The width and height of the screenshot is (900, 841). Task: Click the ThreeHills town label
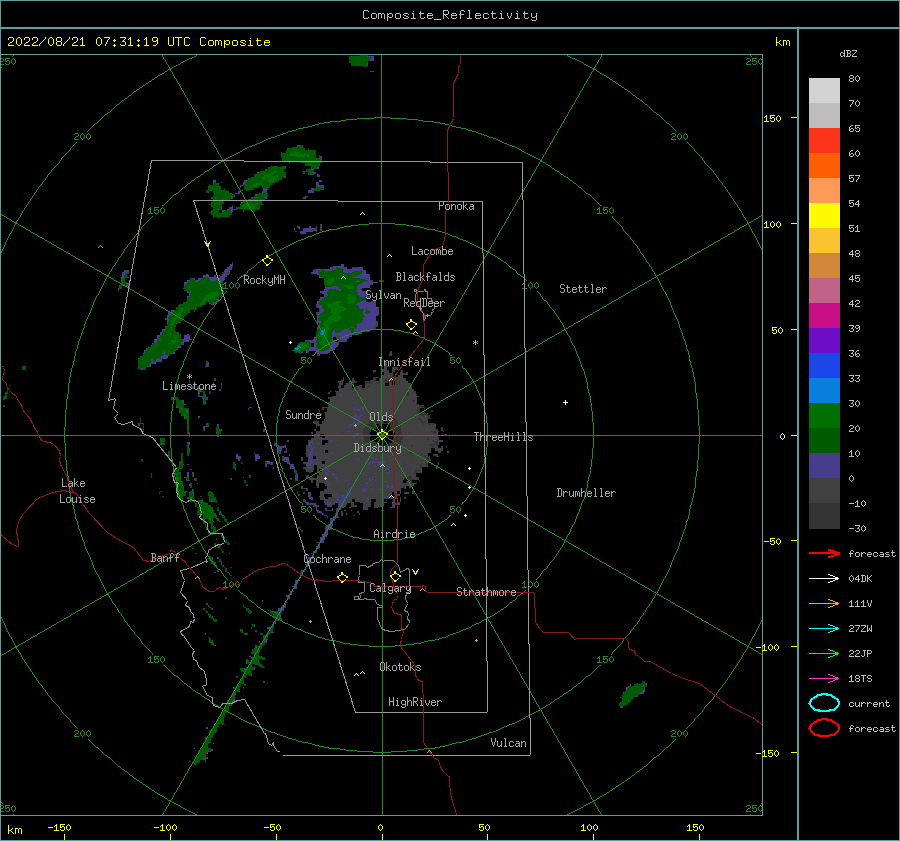[503, 437]
